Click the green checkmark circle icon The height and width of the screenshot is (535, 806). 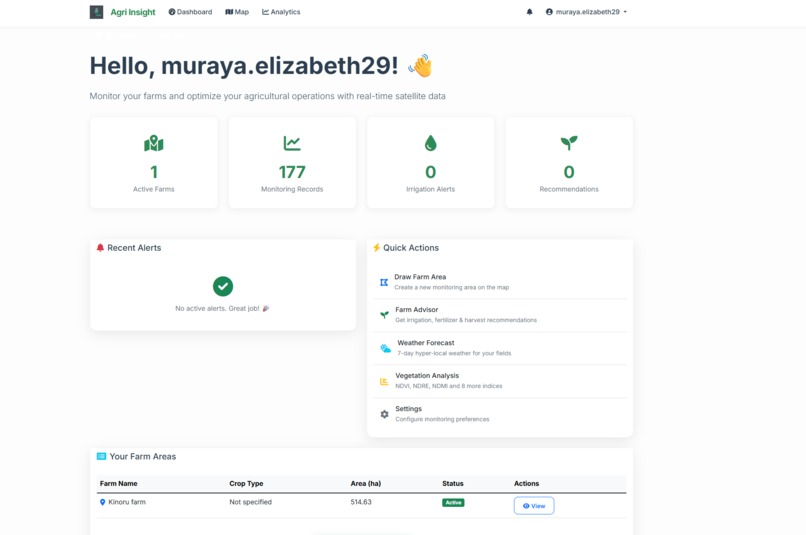[x=223, y=286]
